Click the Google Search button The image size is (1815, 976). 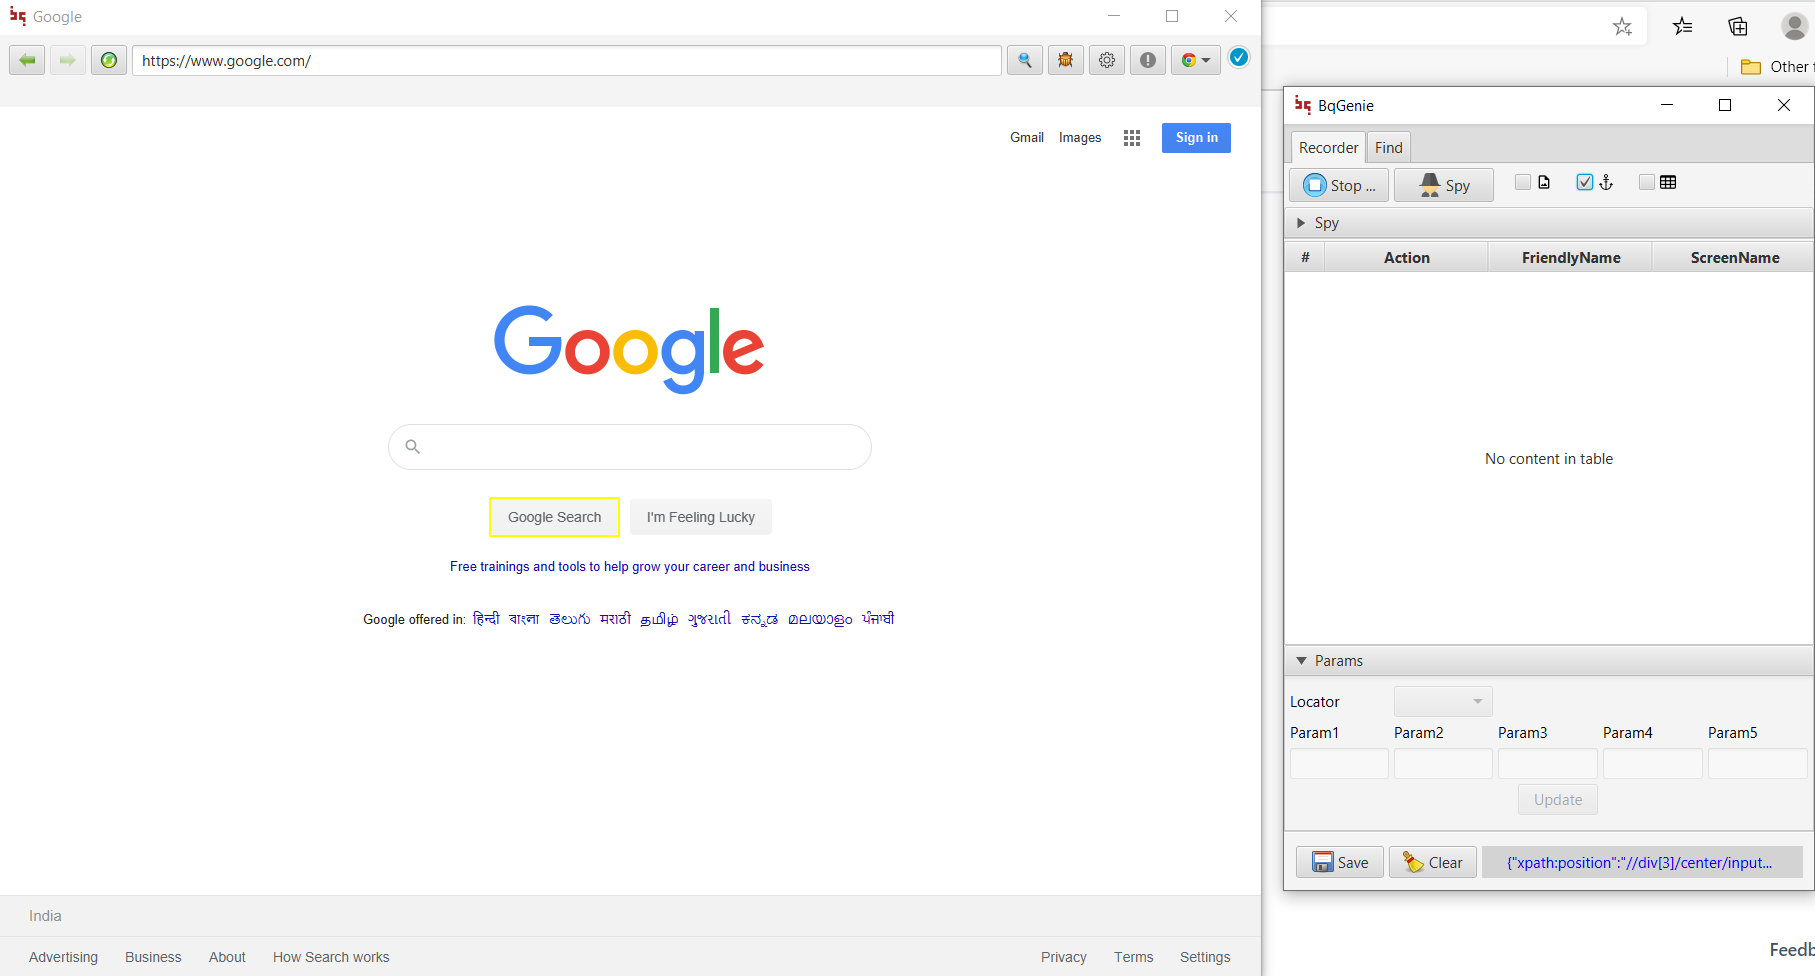coord(554,517)
